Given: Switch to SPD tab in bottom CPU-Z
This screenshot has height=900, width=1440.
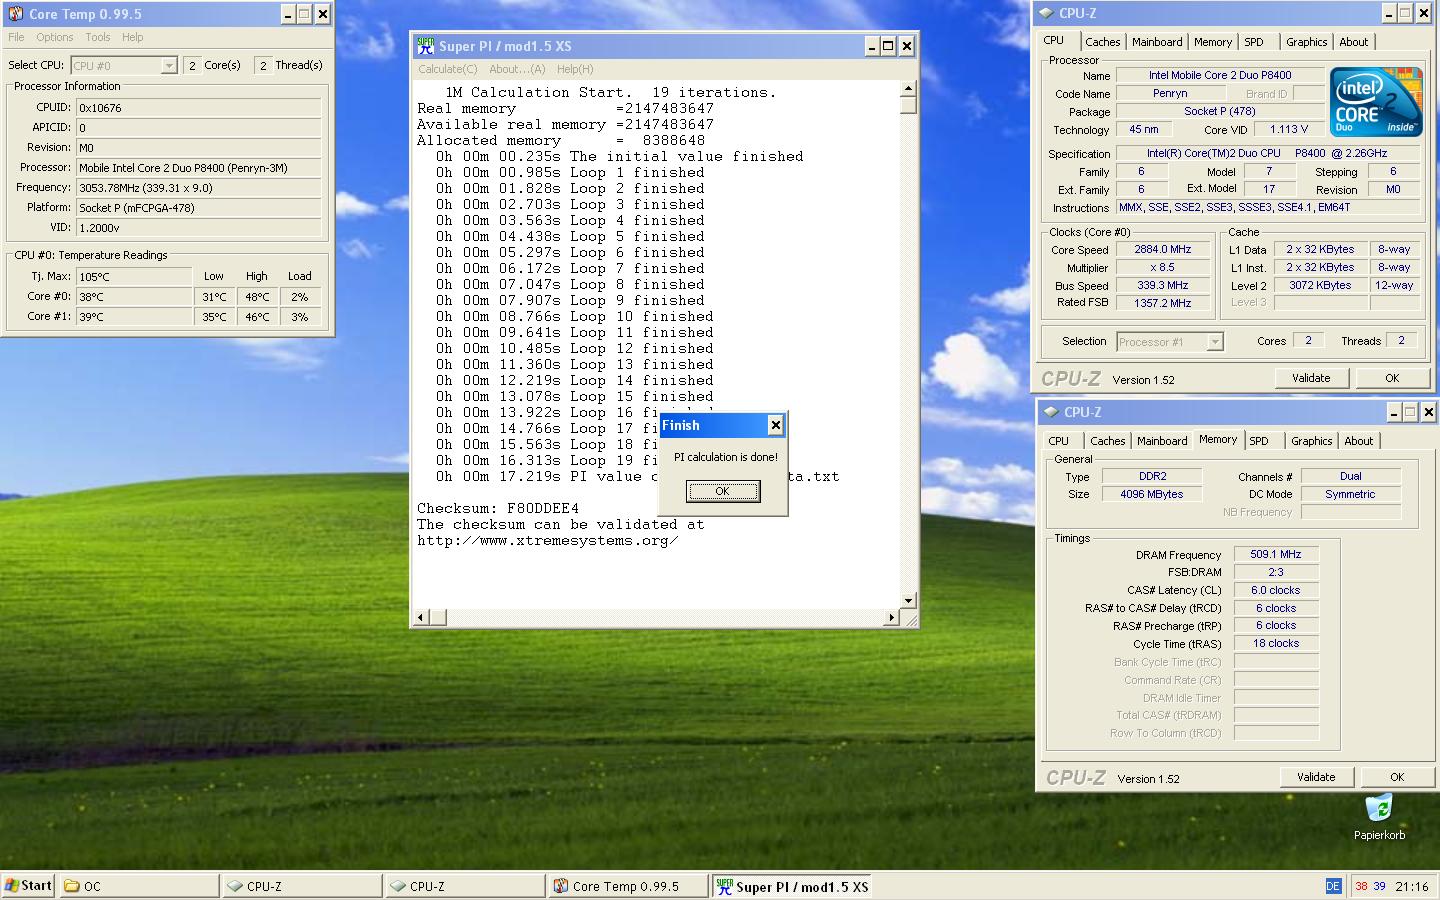Looking at the screenshot, I should (x=1259, y=441).
